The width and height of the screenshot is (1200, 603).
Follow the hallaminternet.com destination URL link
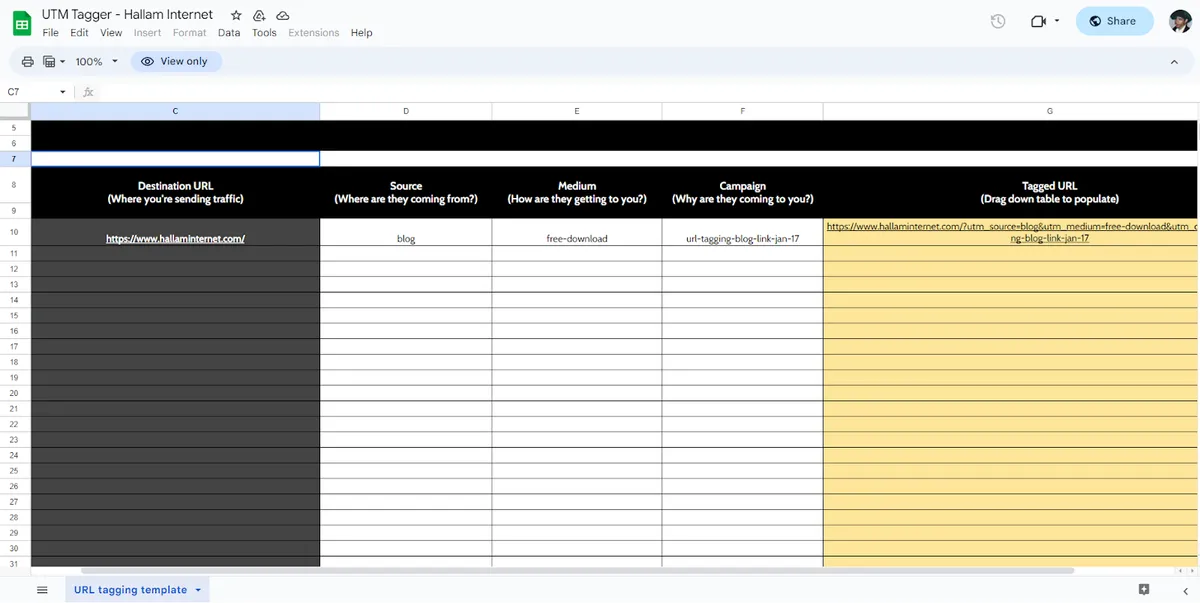175,238
